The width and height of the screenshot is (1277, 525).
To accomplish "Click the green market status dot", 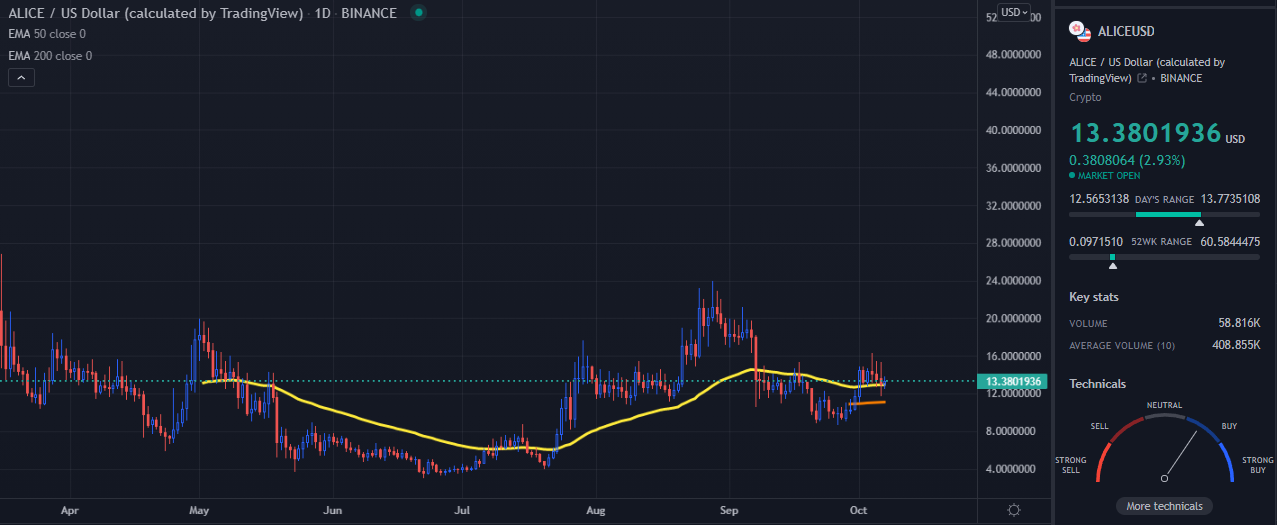I will [418, 13].
